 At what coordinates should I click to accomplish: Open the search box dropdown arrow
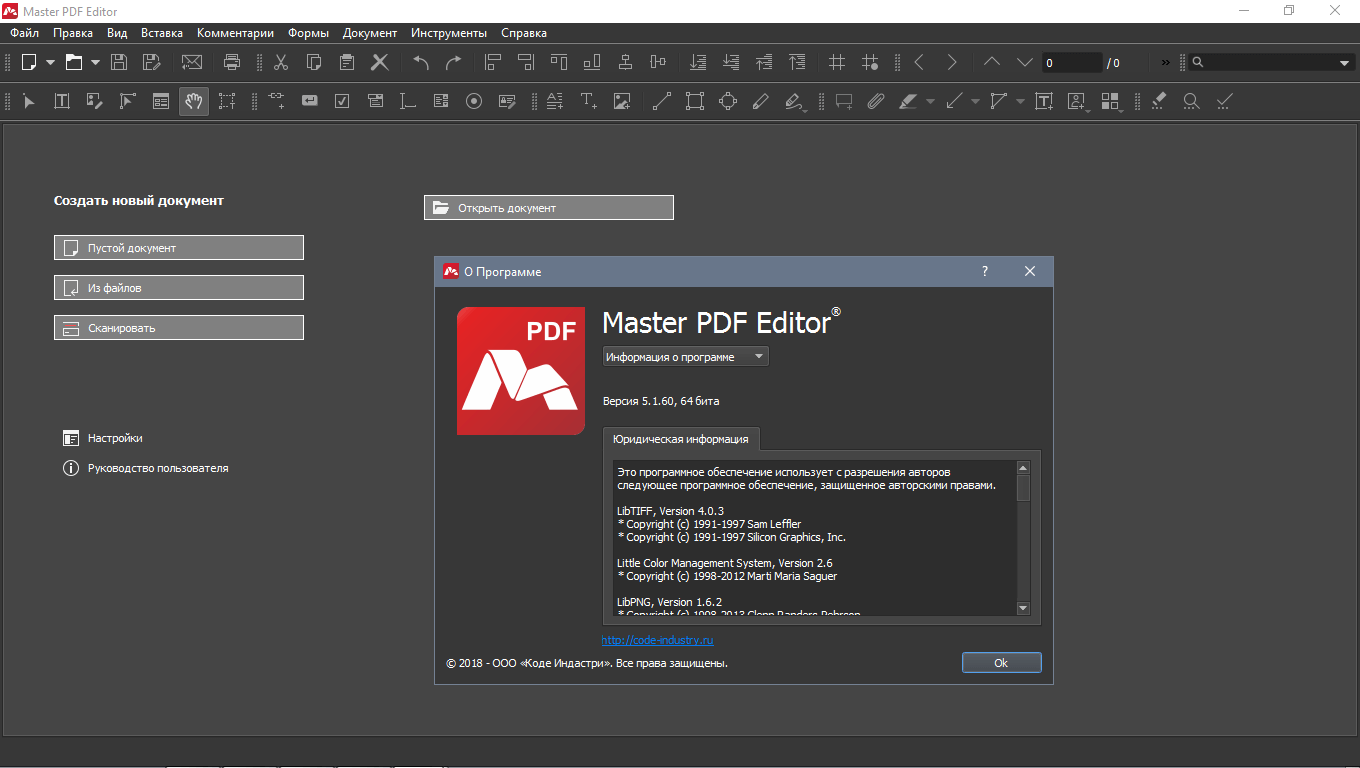click(1344, 63)
